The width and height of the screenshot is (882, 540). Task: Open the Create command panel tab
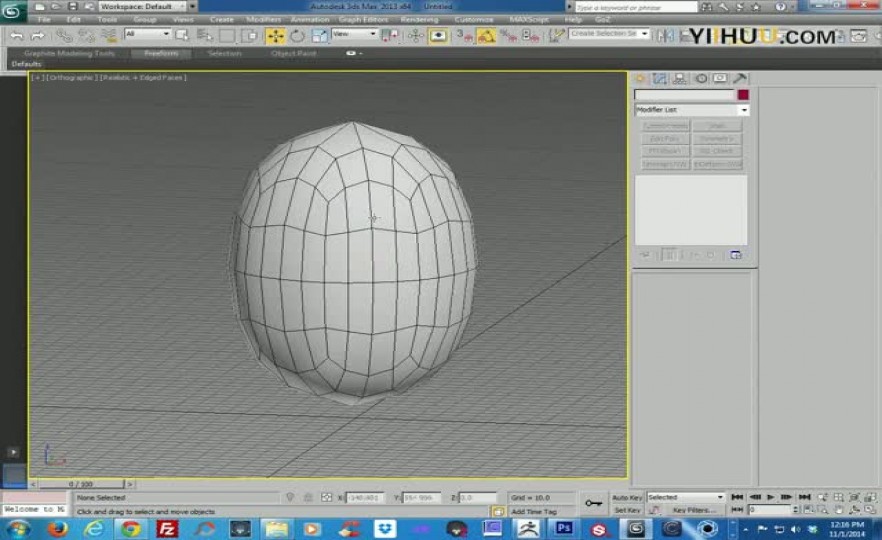(640, 79)
